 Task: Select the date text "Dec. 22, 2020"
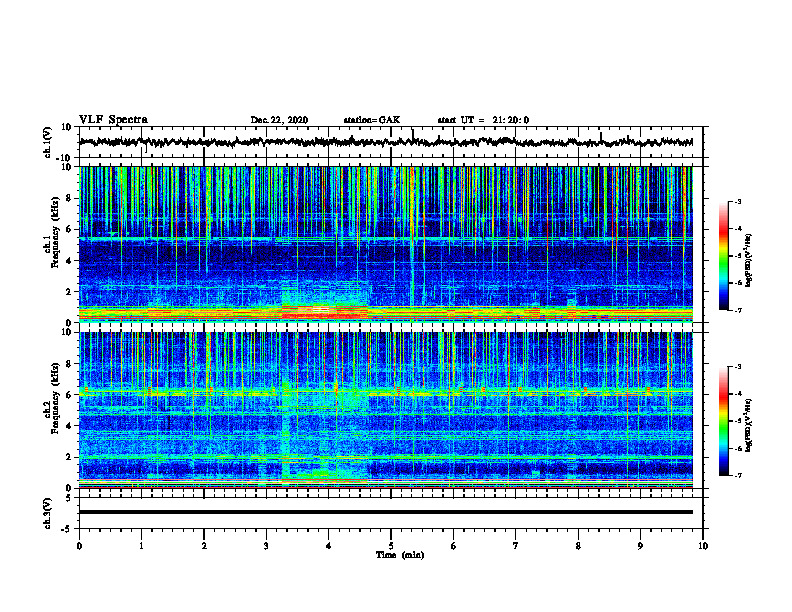tap(279, 120)
